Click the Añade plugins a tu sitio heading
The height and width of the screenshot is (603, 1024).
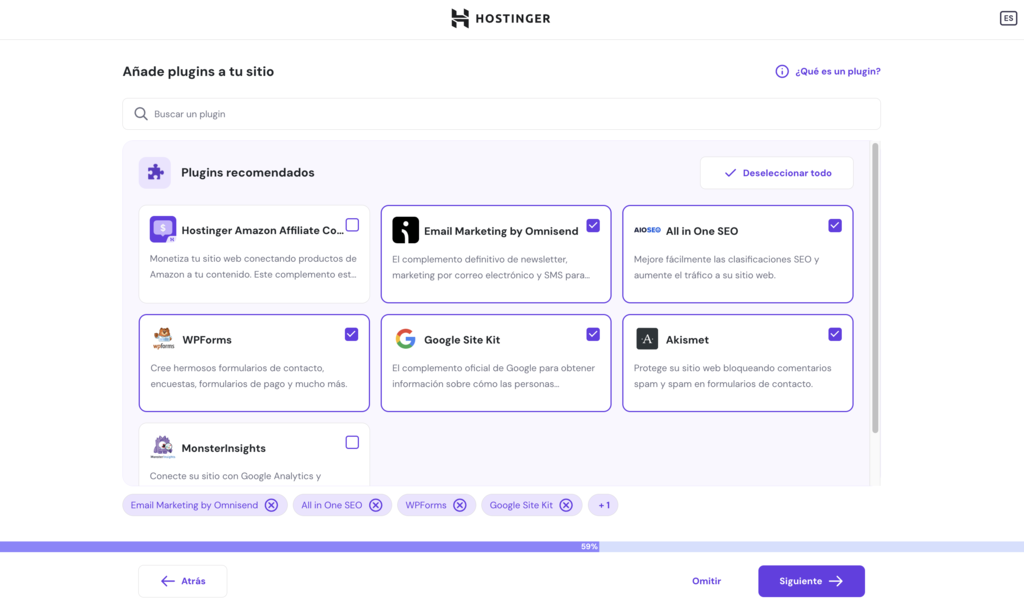[199, 72]
